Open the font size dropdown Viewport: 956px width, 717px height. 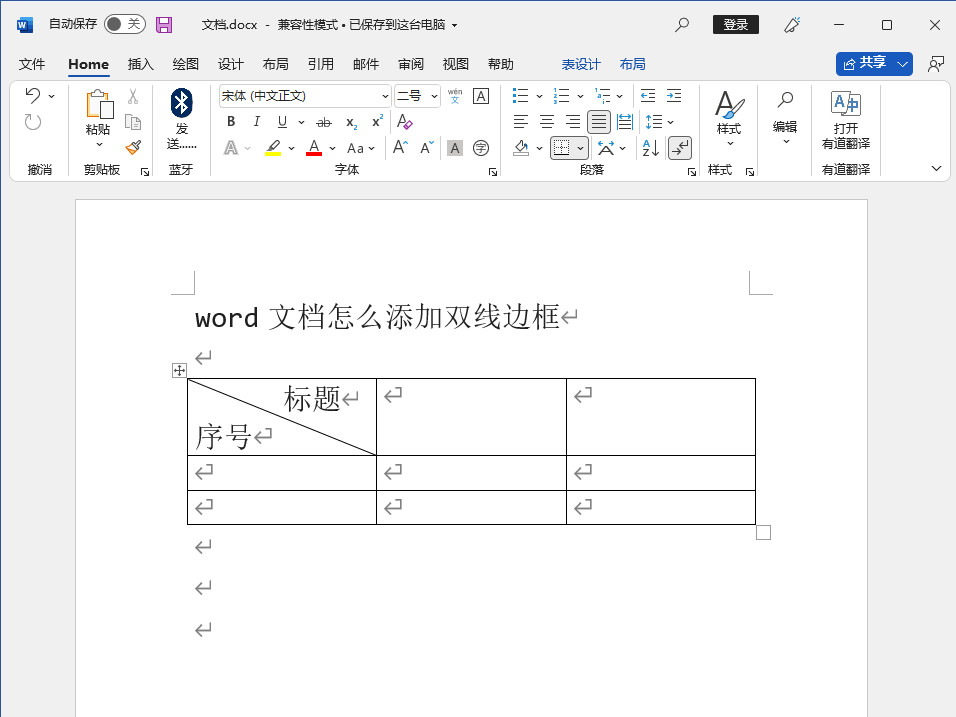[x=434, y=96]
